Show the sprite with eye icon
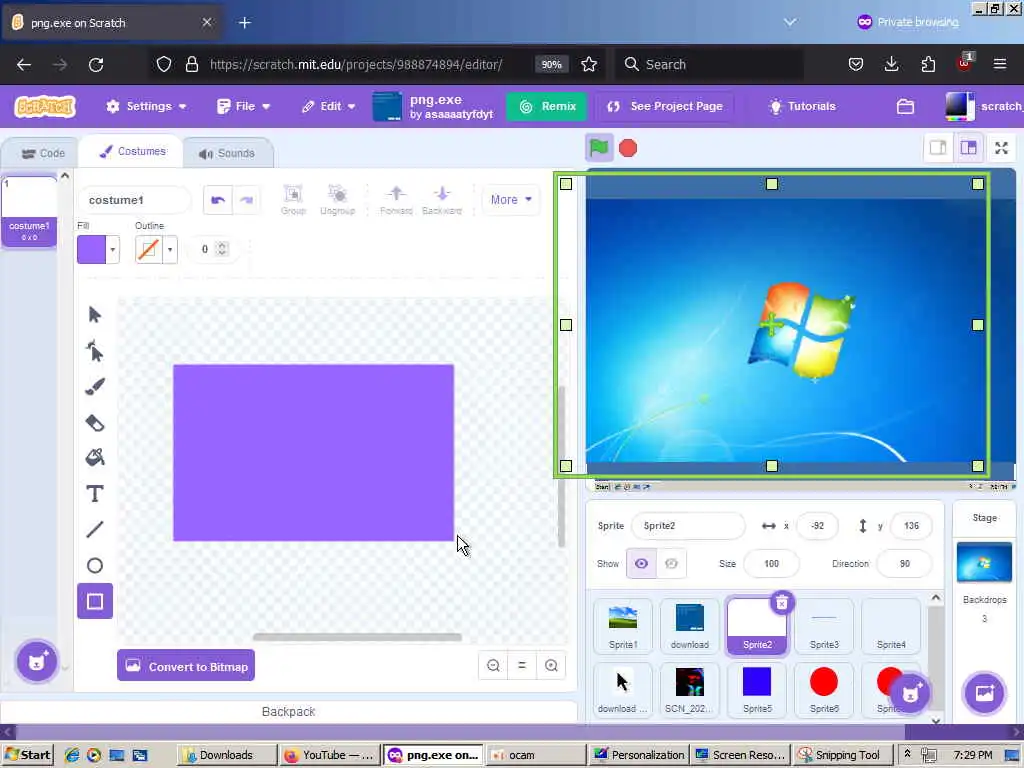 pos(641,564)
